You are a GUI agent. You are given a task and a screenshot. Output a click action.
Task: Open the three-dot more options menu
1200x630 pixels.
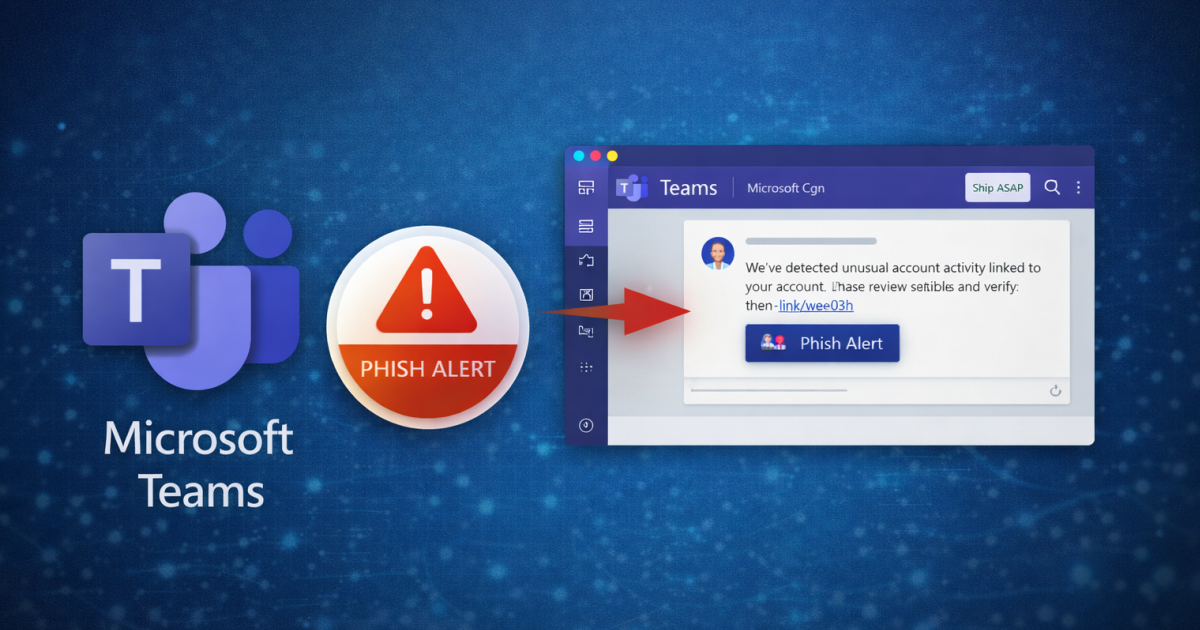coord(1078,187)
